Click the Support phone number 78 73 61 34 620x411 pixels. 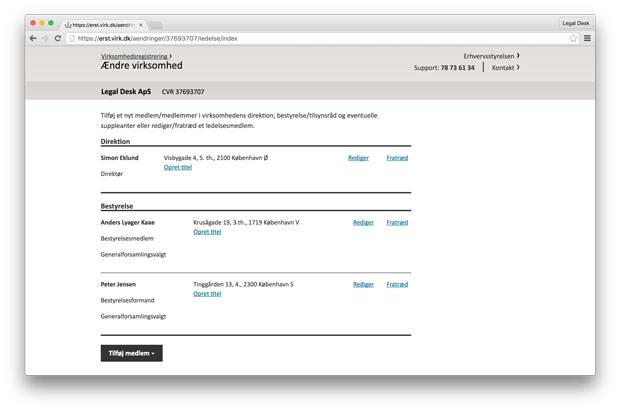457,68
